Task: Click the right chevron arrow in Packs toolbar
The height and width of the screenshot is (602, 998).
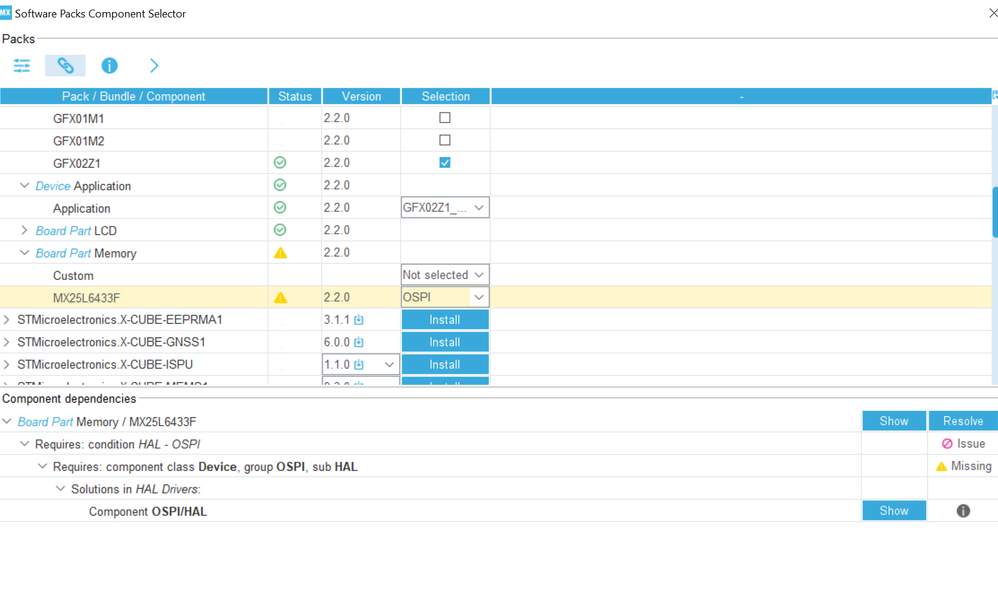Action: (154, 66)
